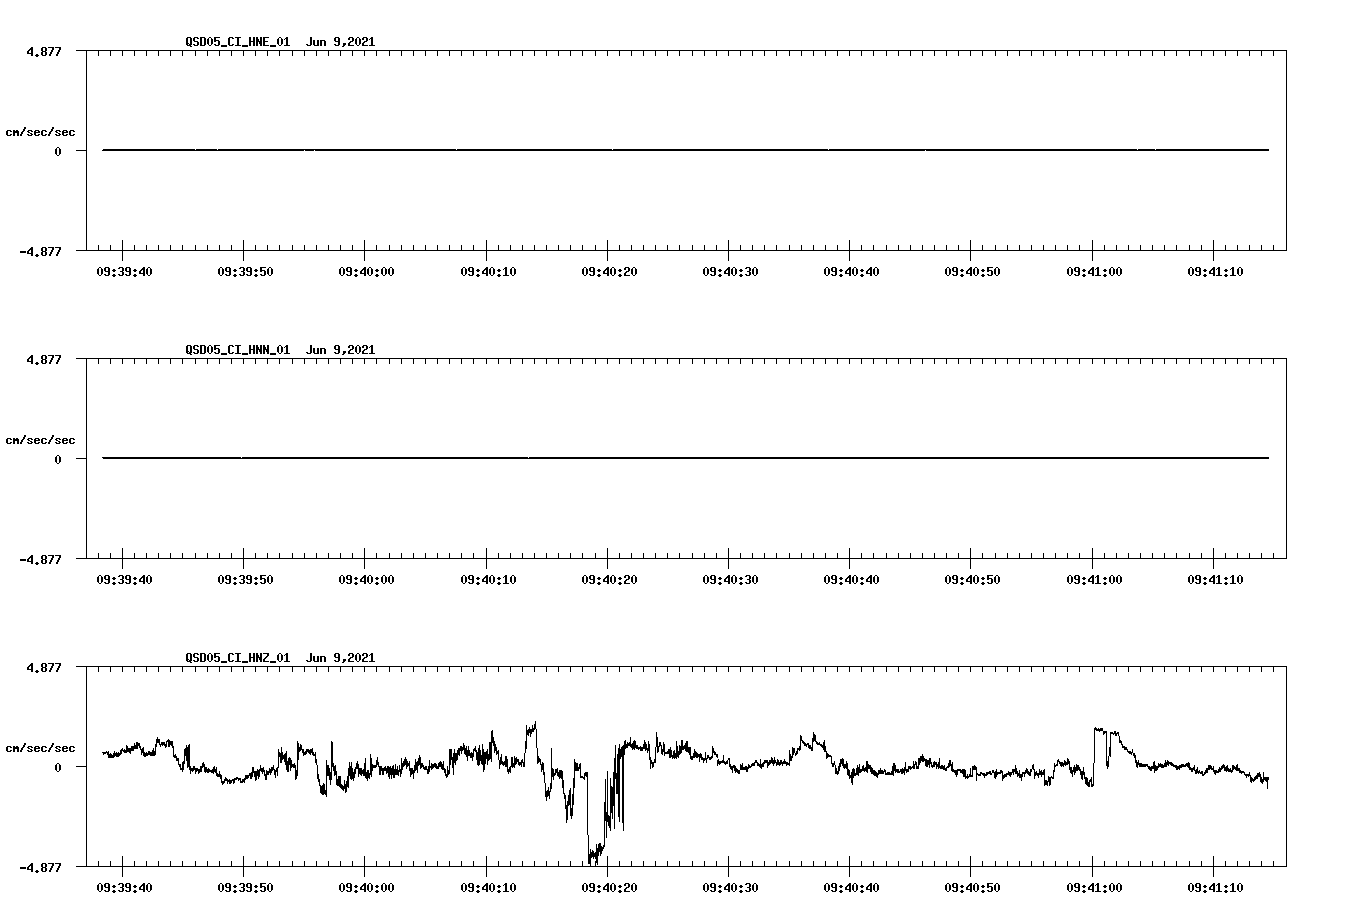This screenshot has height=924, width=1358.
Task: Select the cm/sec/sec label of HNN plot
Action: click(x=40, y=440)
